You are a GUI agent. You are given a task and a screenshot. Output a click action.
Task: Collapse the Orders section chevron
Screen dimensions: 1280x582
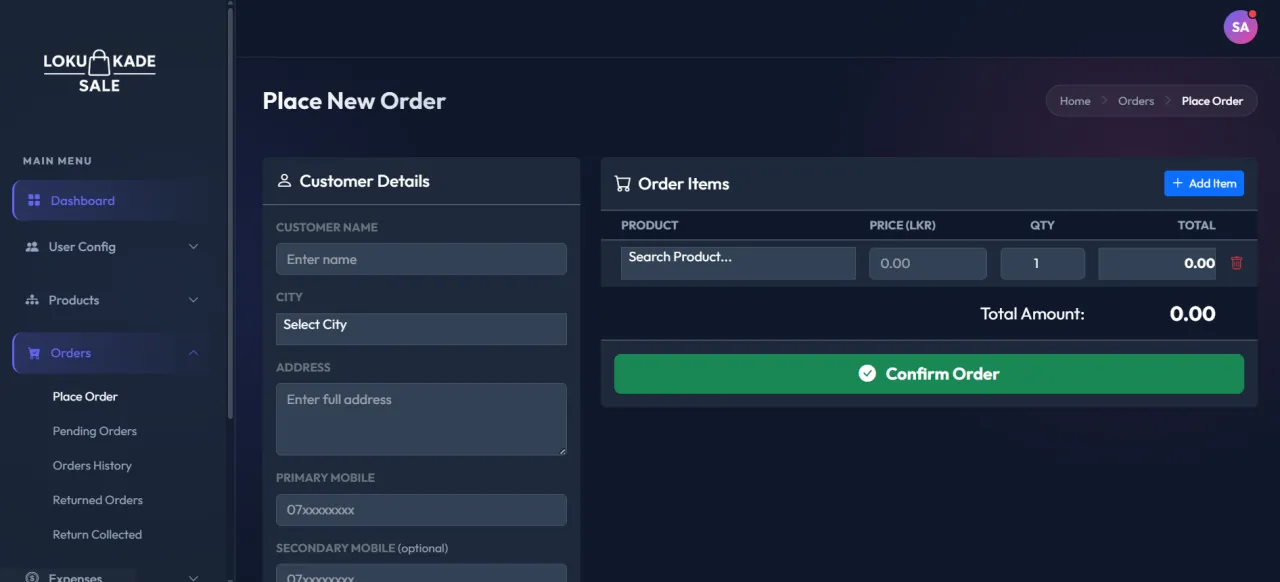193,352
